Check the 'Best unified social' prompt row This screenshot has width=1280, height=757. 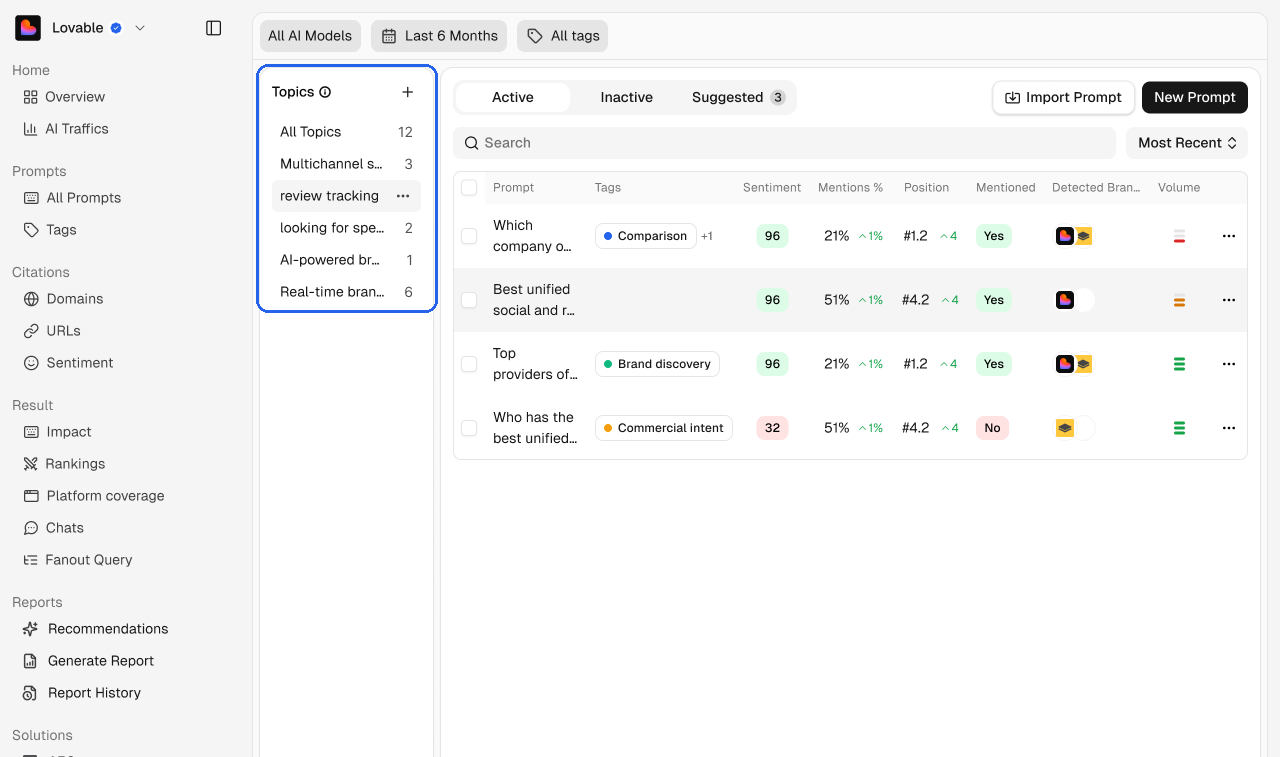point(469,300)
